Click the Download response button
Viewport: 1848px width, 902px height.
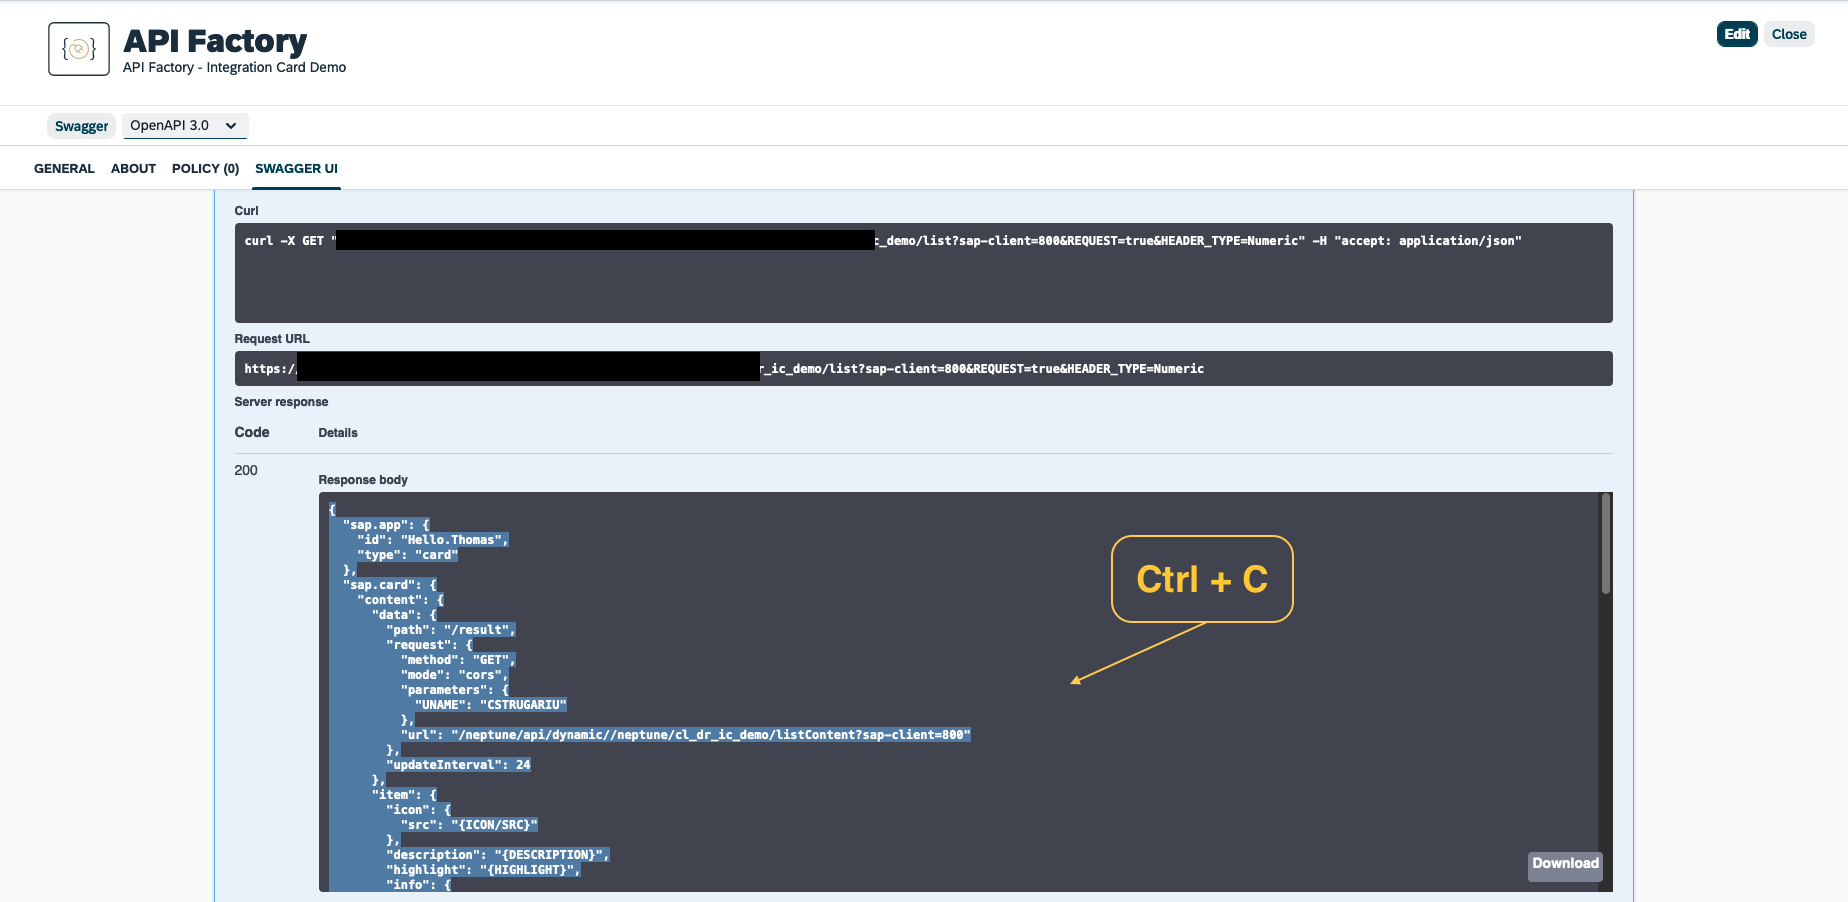coord(1564,863)
